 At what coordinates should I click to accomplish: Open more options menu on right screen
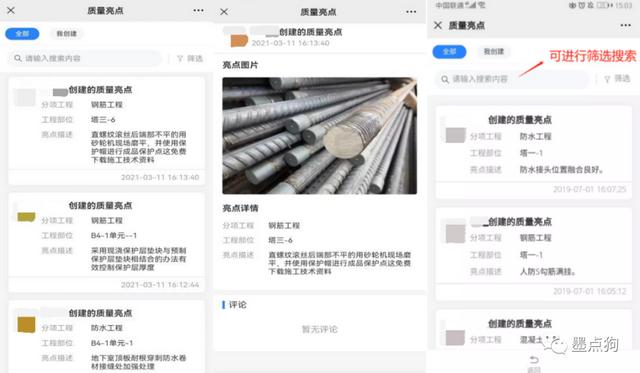coord(625,25)
